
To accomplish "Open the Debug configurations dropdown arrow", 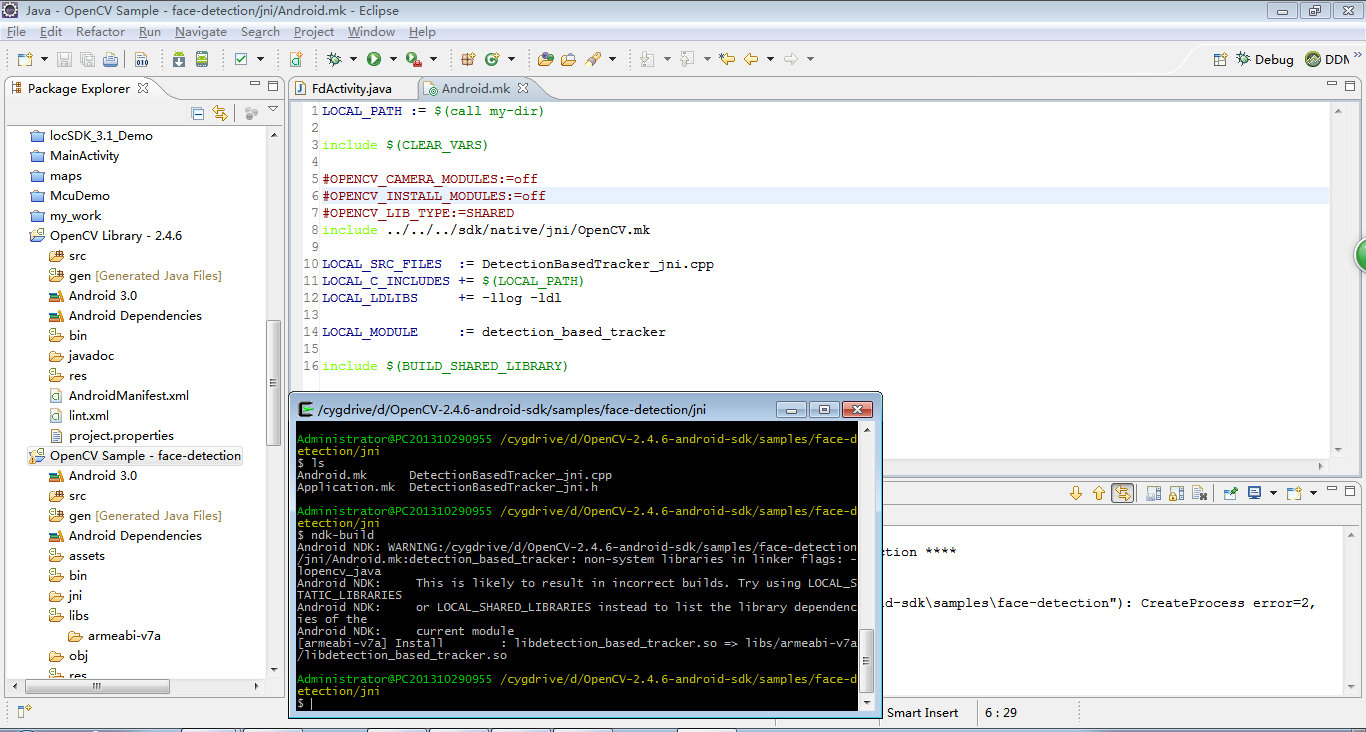I will [x=353, y=59].
